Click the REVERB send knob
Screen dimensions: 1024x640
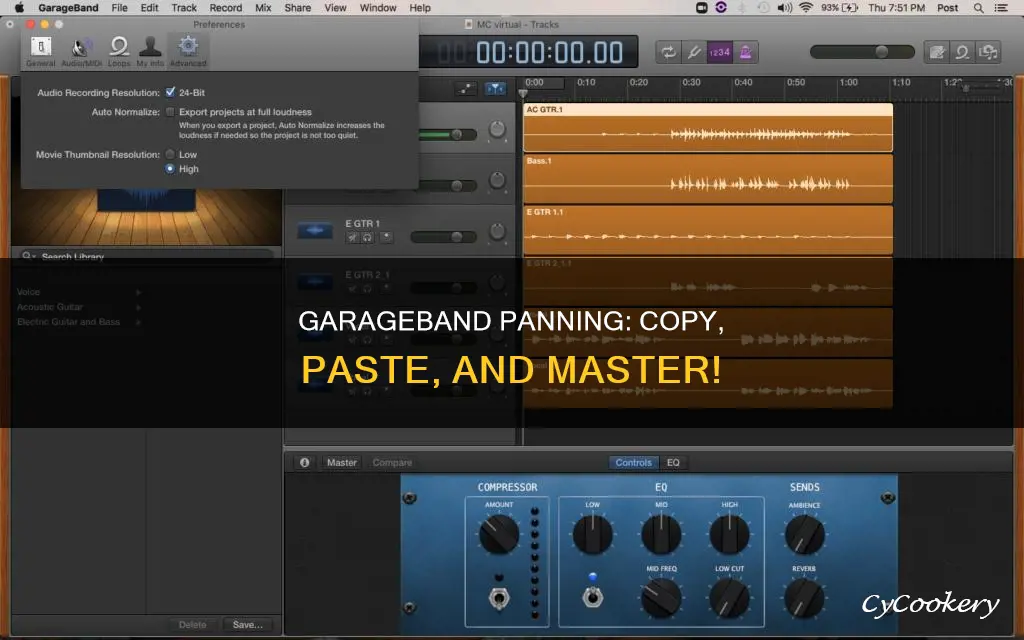click(804, 598)
